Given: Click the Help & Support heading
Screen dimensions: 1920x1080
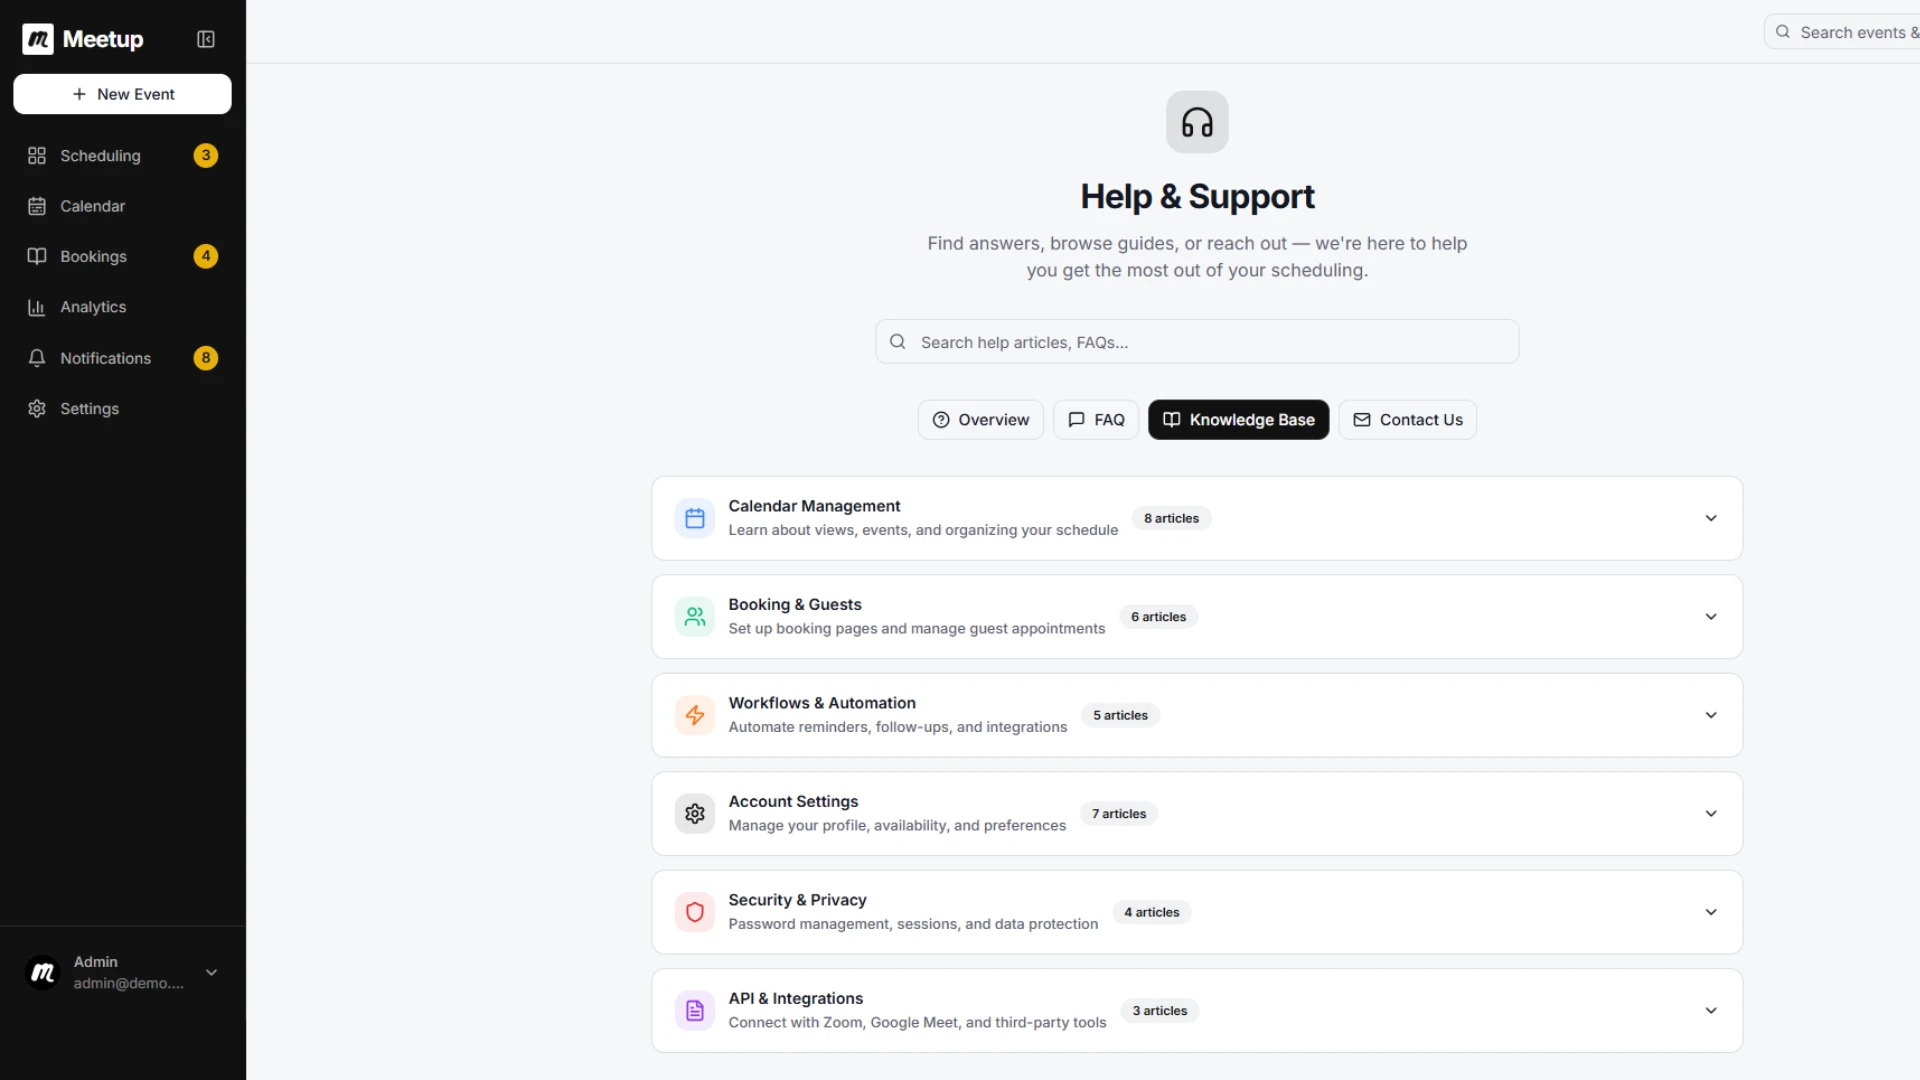Looking at the screenshot, I should coord(1197,197).
